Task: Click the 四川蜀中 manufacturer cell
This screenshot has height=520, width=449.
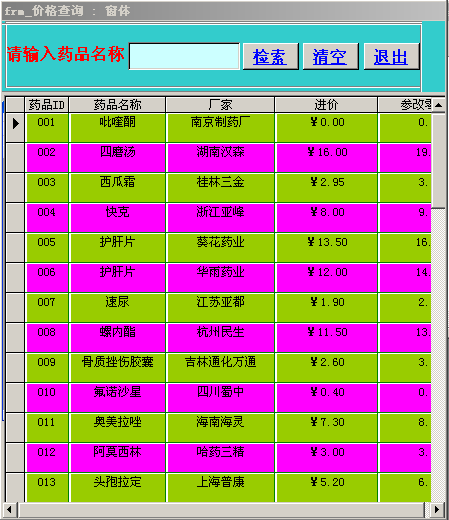Action: pyautogui.click(x=221, y=398)
